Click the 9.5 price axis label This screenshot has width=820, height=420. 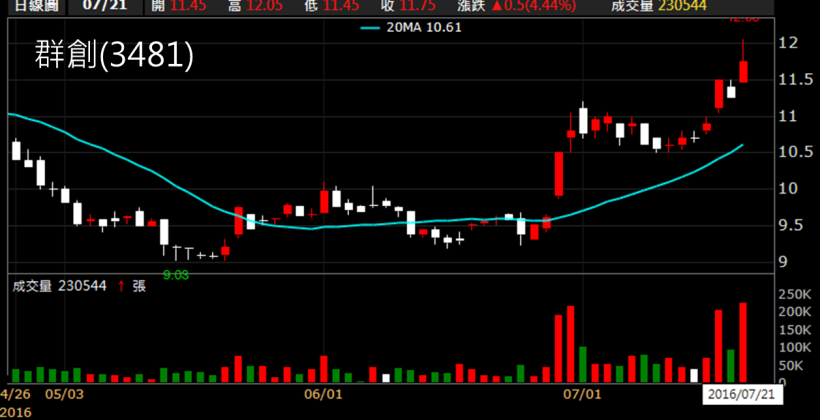pyautogui.click(x=791, y=225)
